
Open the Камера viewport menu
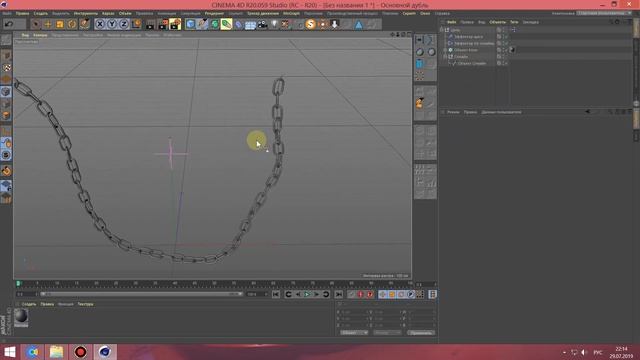pyautogui.click(x=40, y=35)
